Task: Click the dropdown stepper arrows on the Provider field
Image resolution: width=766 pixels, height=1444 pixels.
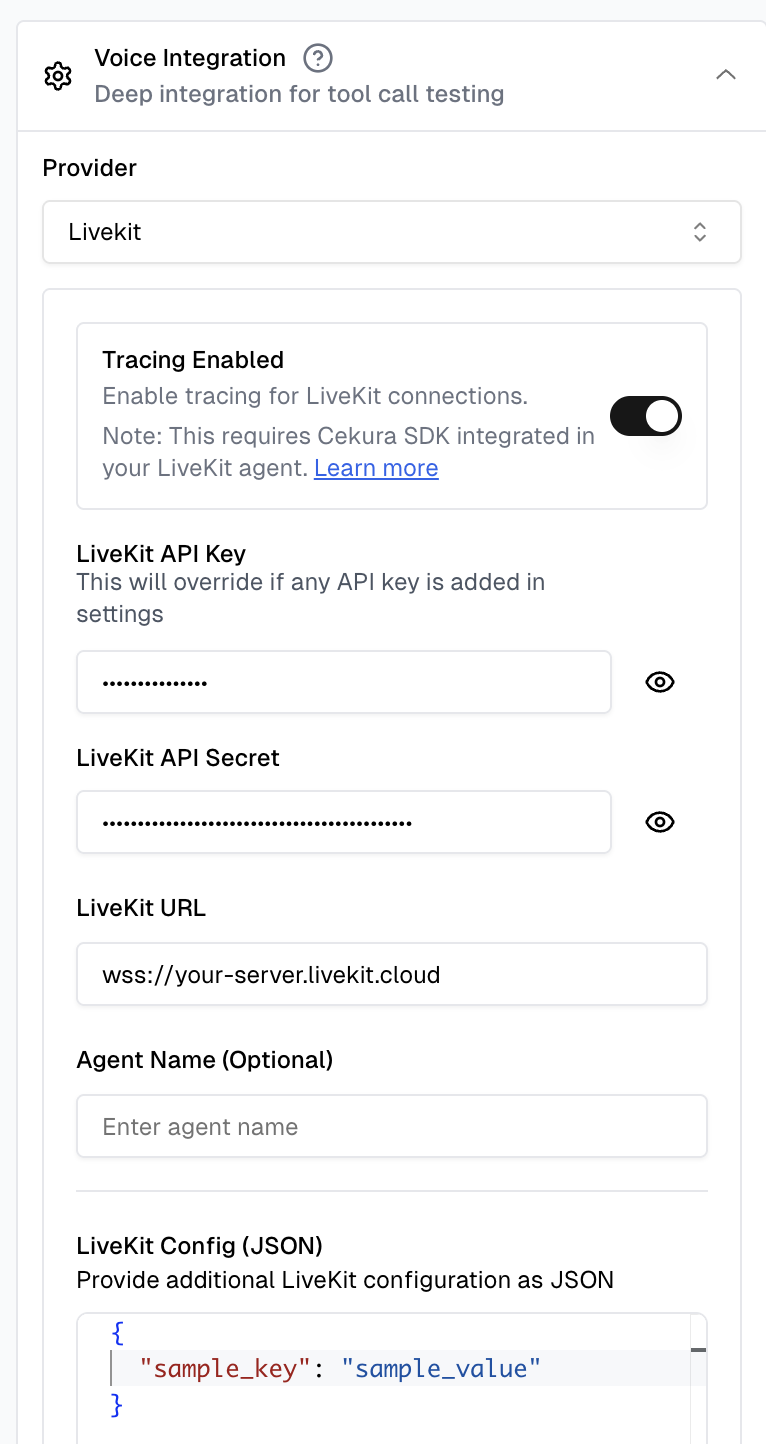Action: pyautogui.click(x=699, y=231)
